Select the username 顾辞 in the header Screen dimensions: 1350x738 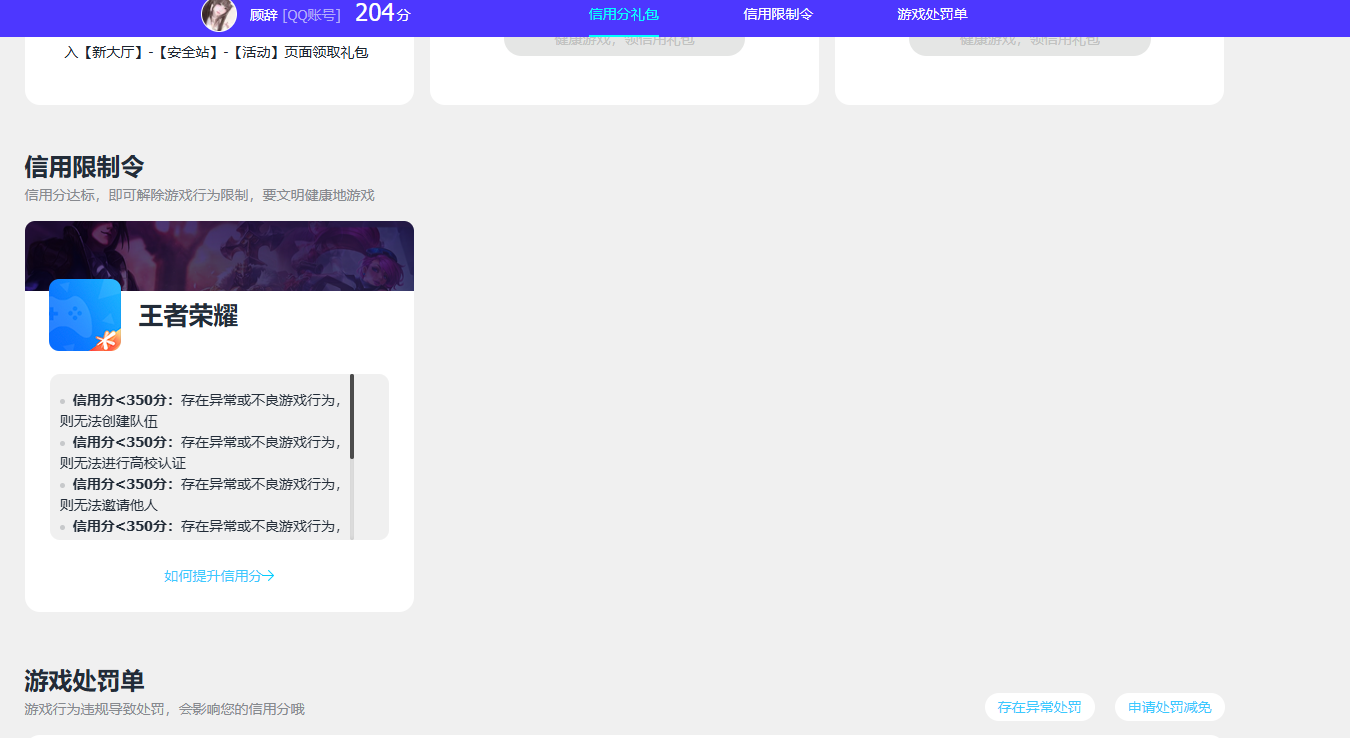(264, 15)
